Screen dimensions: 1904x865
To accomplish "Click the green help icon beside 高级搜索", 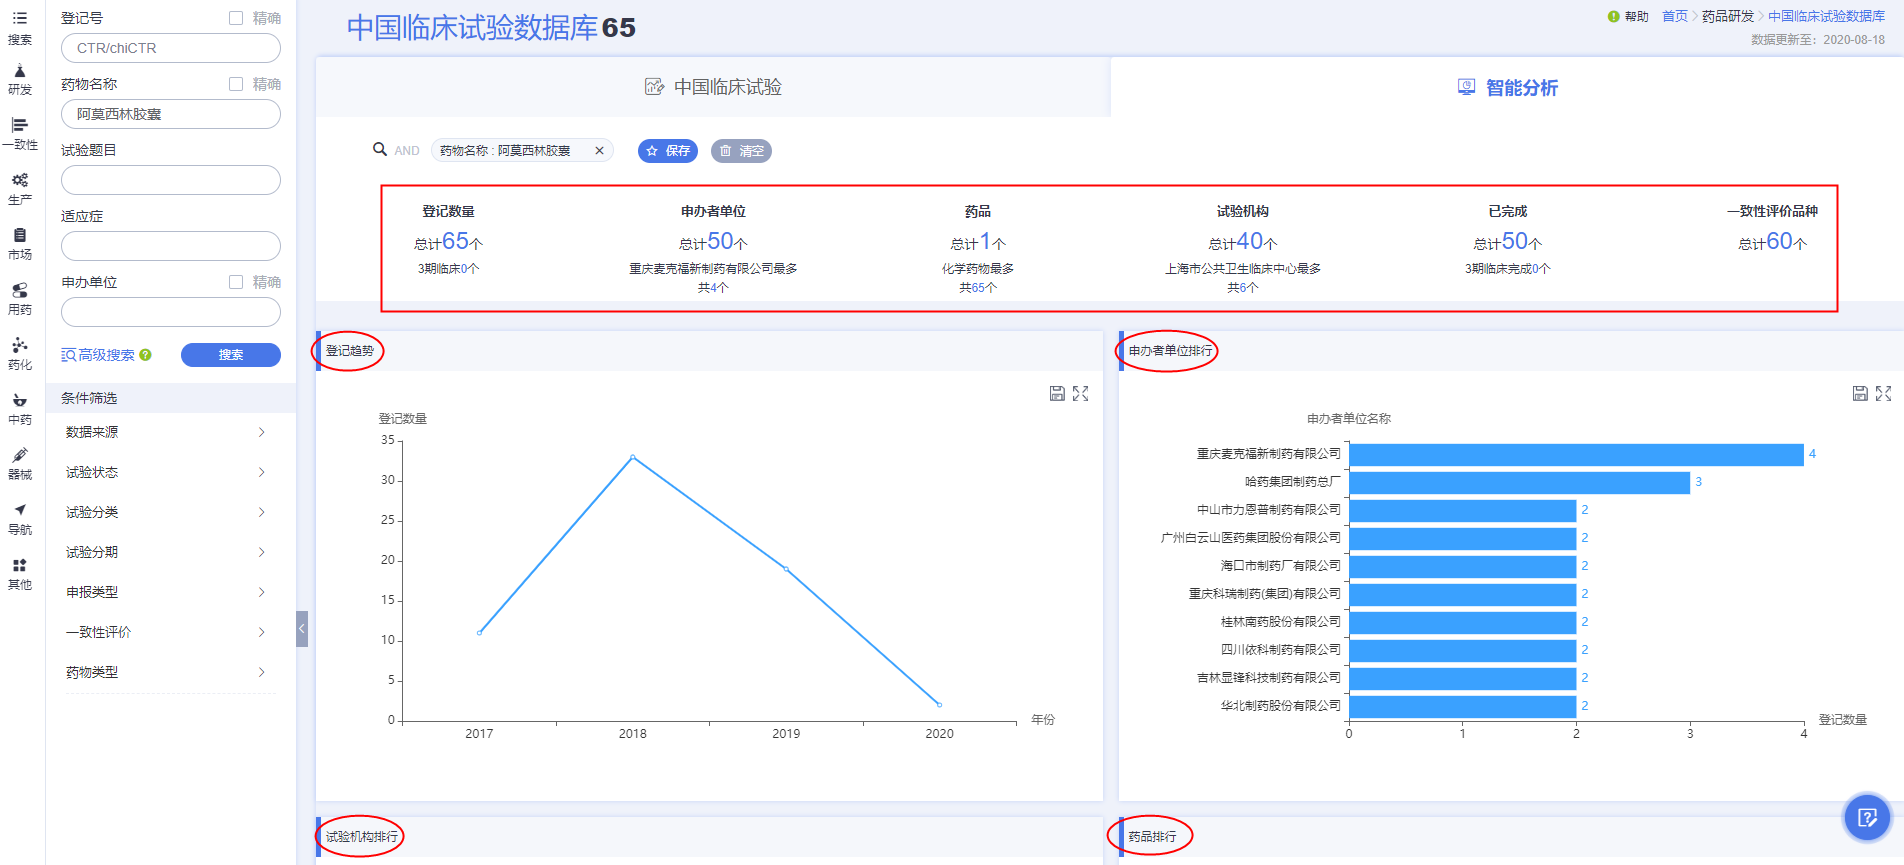I will click(x=146, y=355).
